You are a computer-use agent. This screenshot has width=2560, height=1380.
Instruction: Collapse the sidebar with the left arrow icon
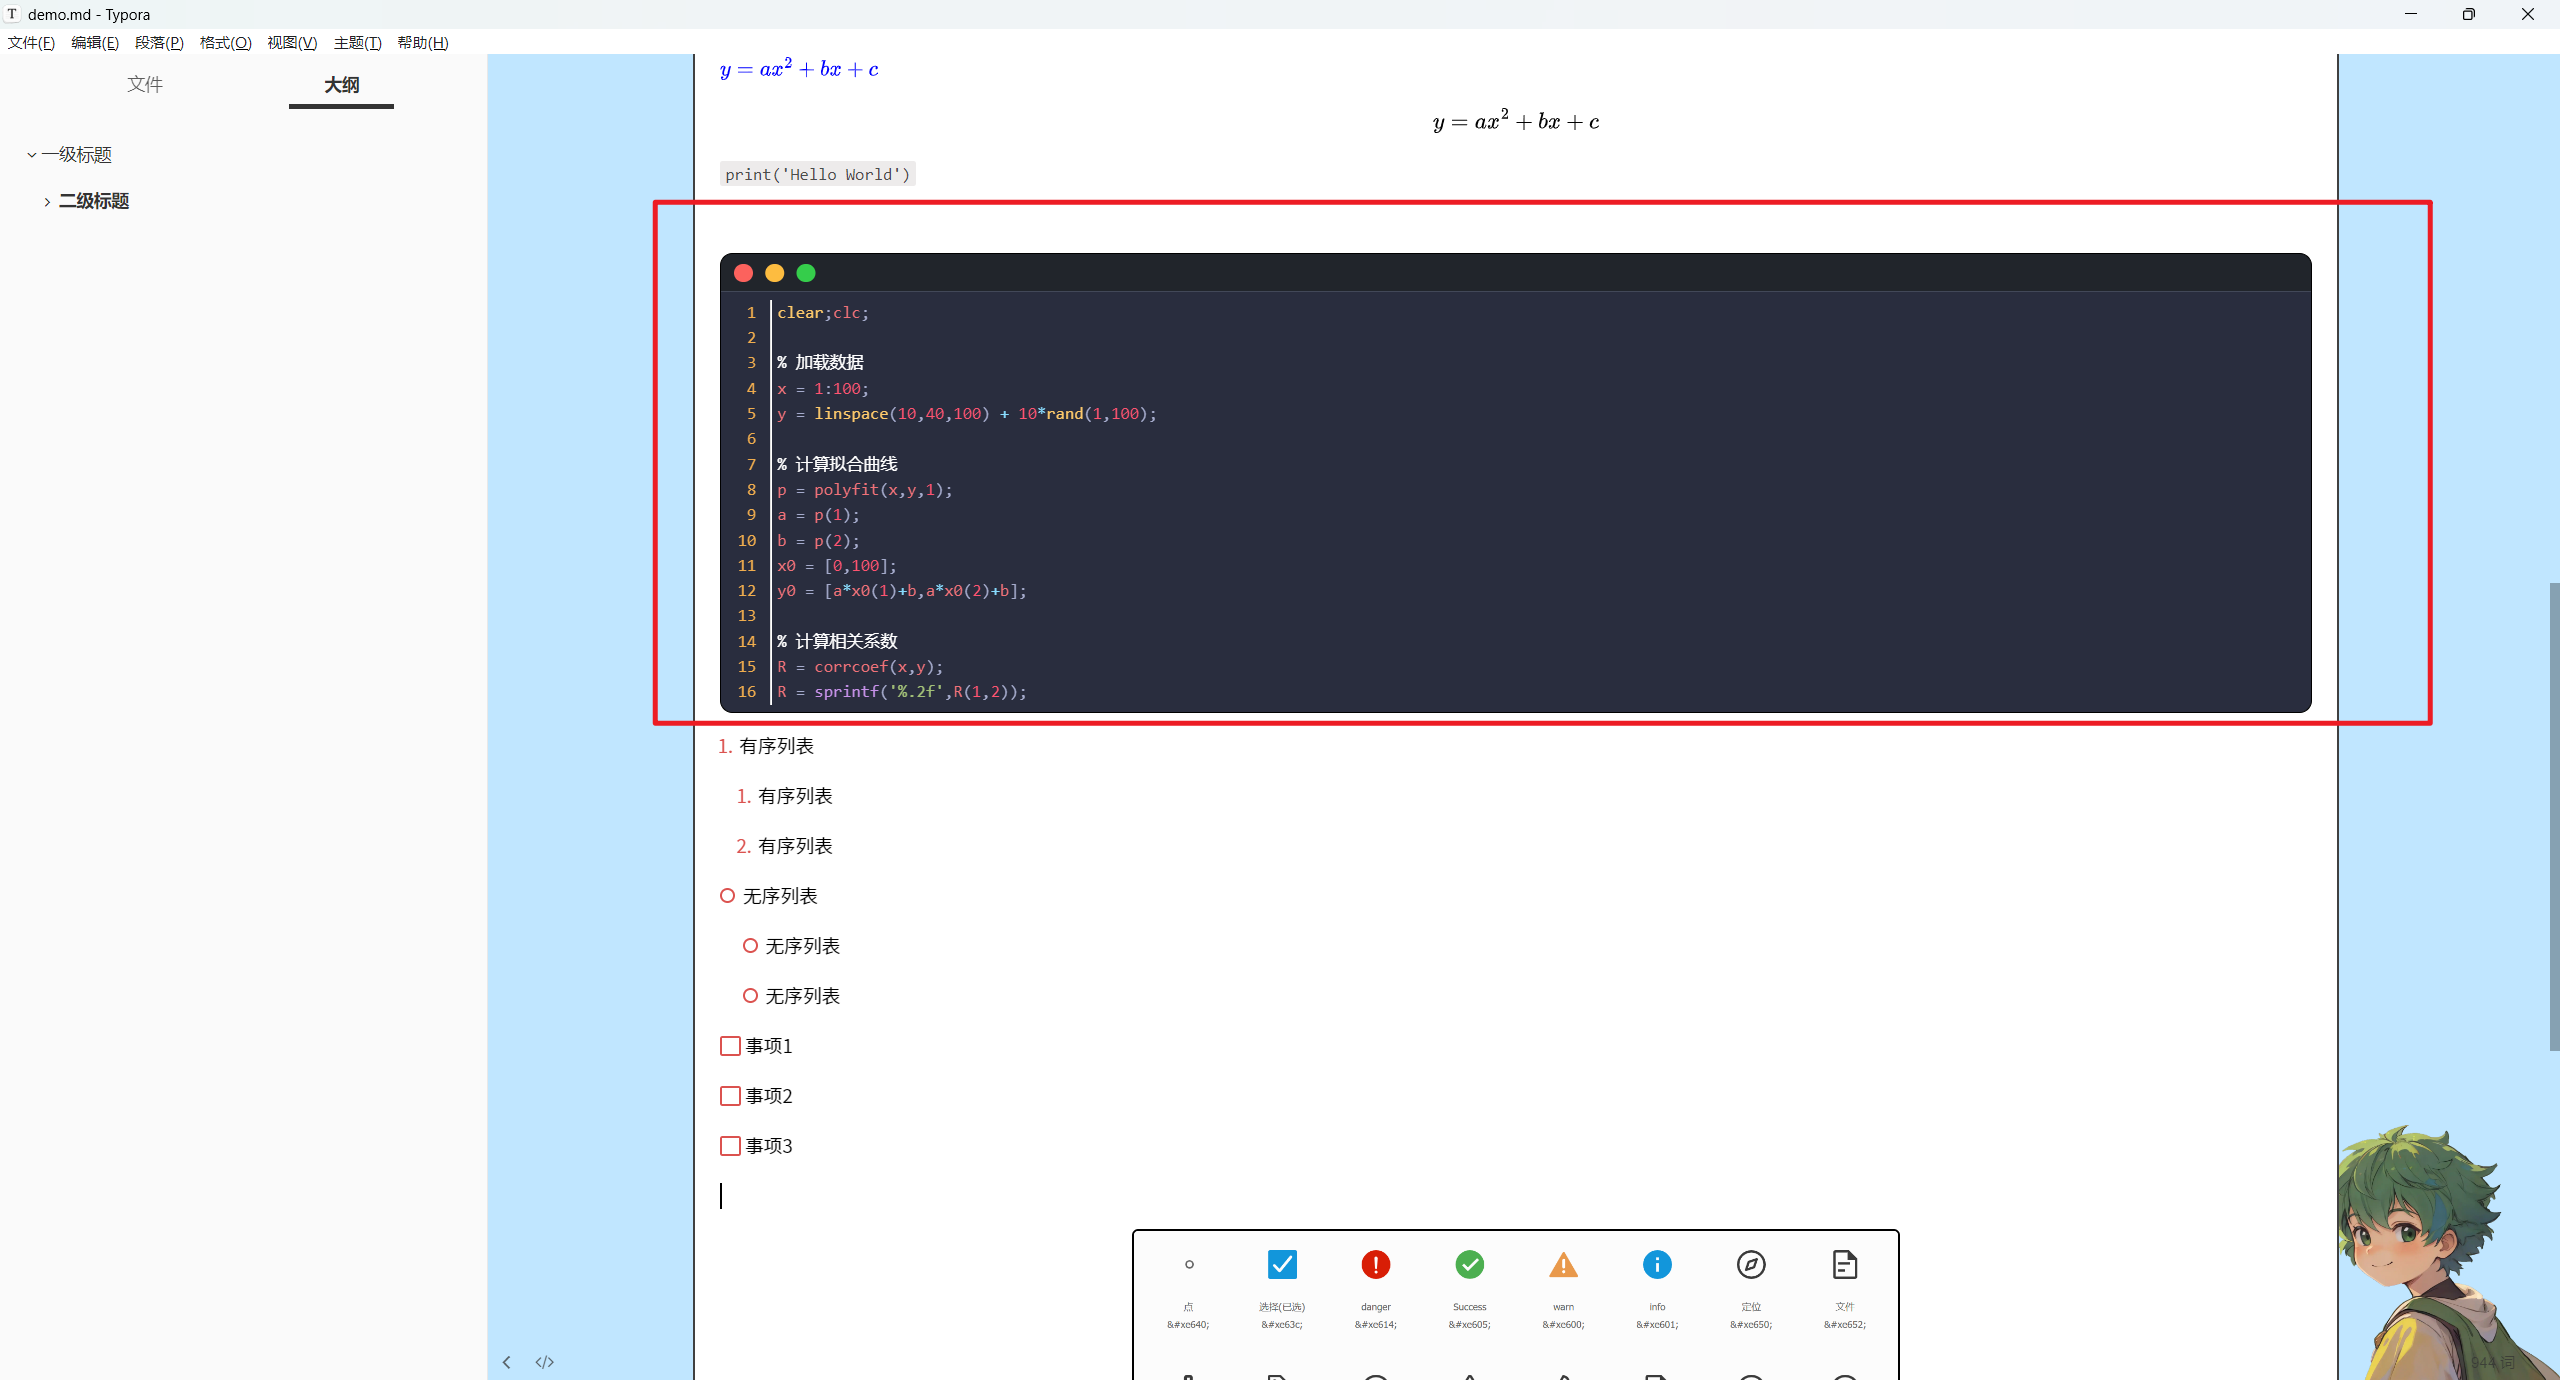(507, 1362)
